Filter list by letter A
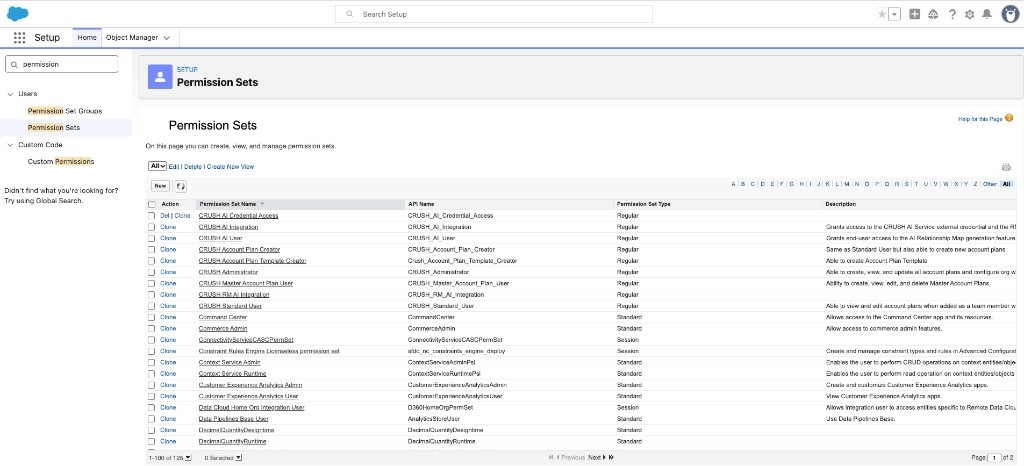The image size is (1024, 466). tap(733, 184)
